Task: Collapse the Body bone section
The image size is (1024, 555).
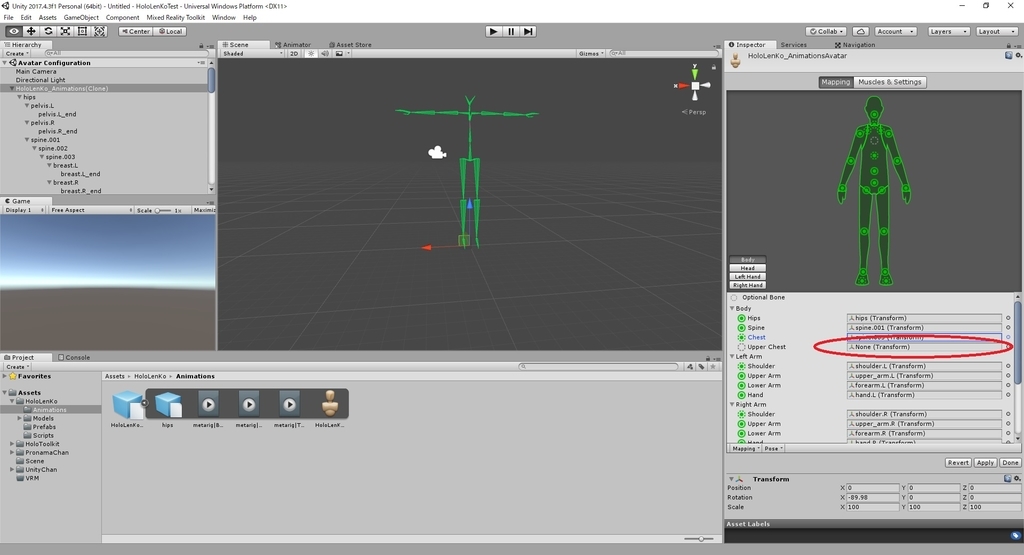Action: 732,308
